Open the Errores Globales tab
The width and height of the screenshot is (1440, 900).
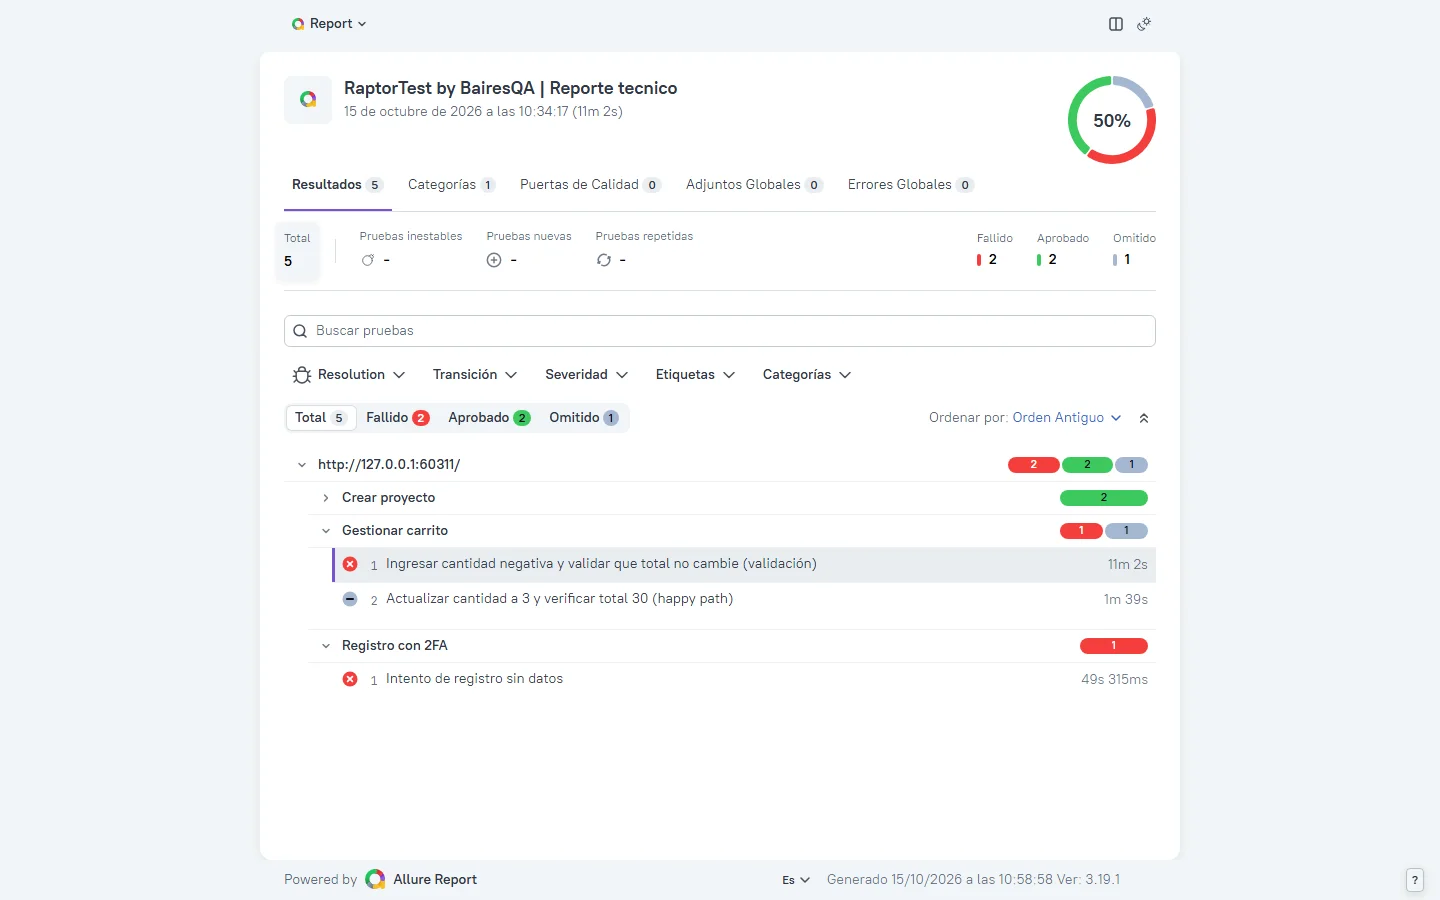[910, 185]
